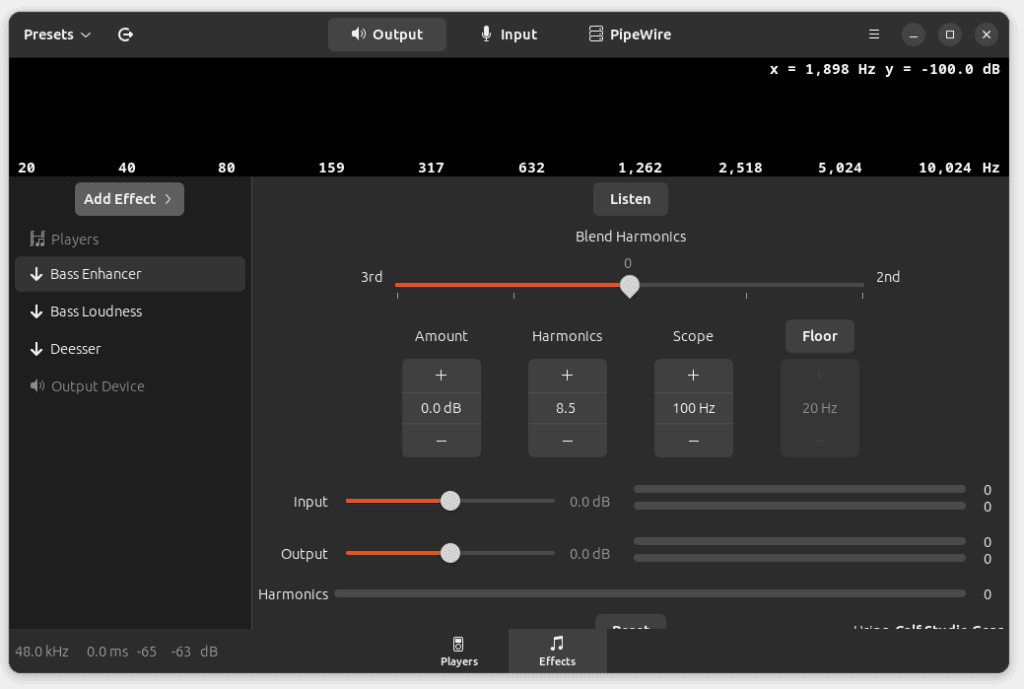The image size is (1024, 689).
Task: Open the hamburger main menu
Action: [x=874, y=35]
